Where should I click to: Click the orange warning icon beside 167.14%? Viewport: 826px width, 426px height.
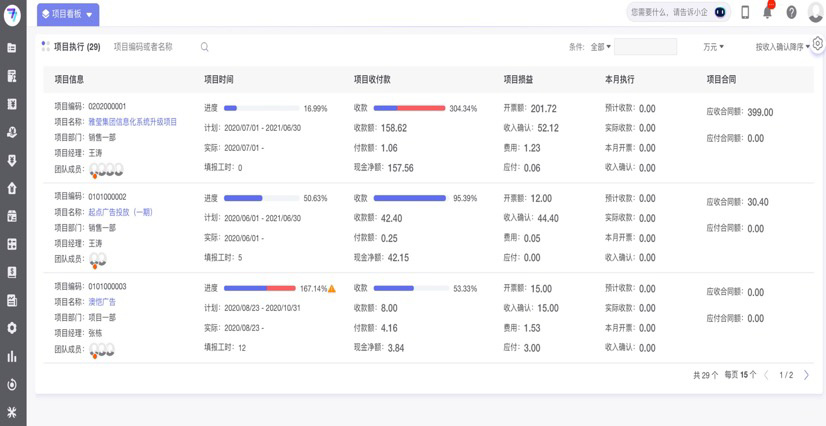[332, 289]
